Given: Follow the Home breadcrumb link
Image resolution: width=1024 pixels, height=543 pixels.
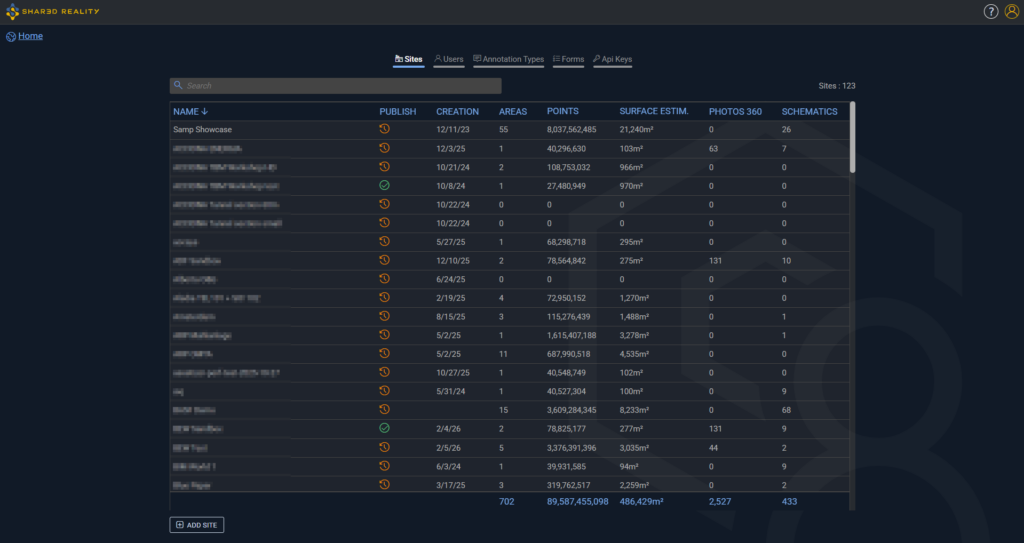Looking at the screenshot, I should pyautogui.click(x=30, y=36).
